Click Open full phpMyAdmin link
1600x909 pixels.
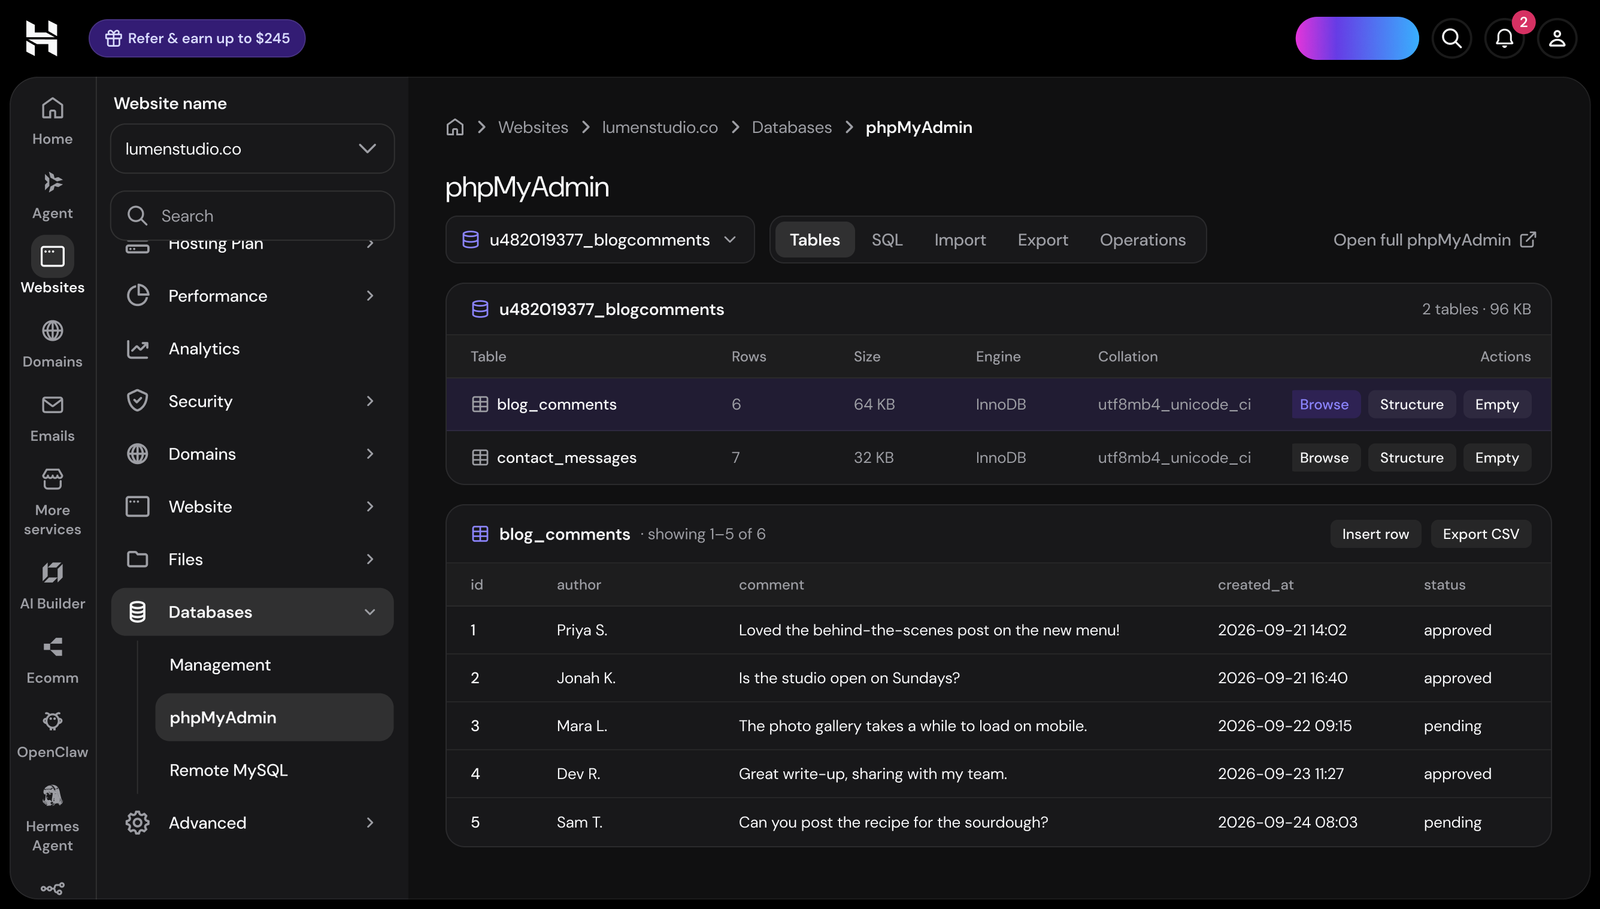pyautogui.click(x=1434, y=240)
